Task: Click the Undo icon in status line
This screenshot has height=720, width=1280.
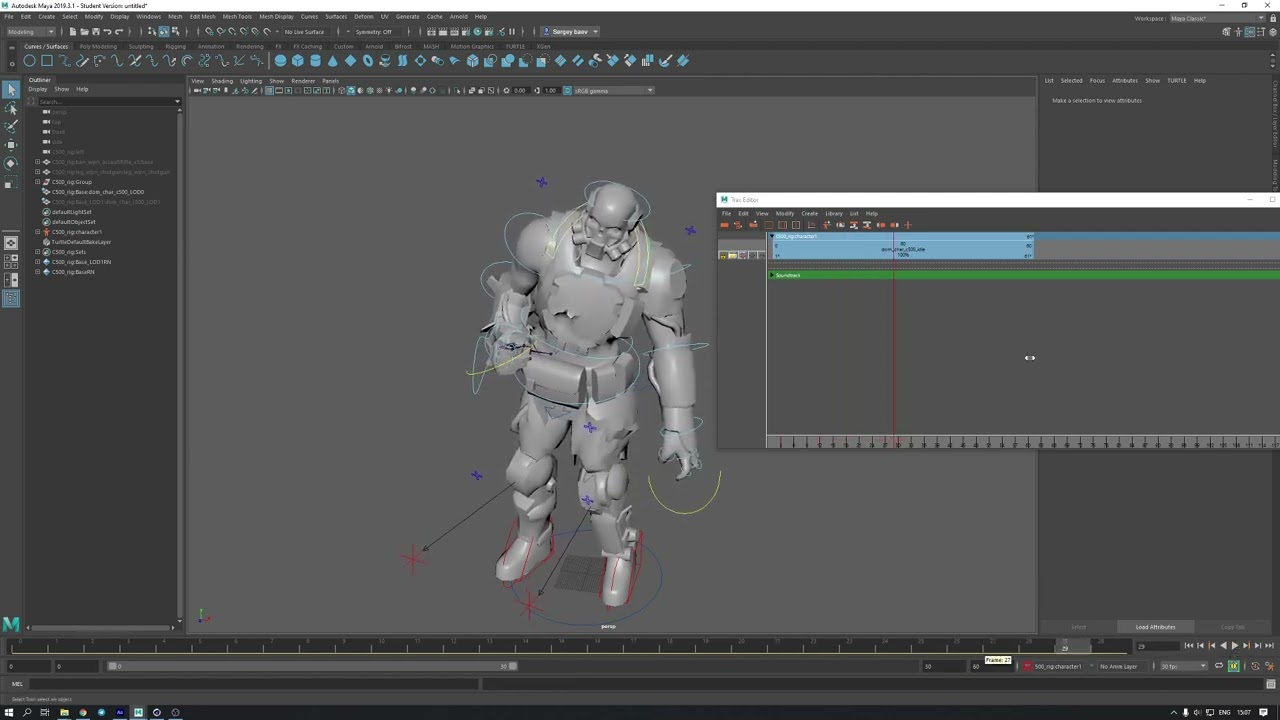Action: [107, 31]
